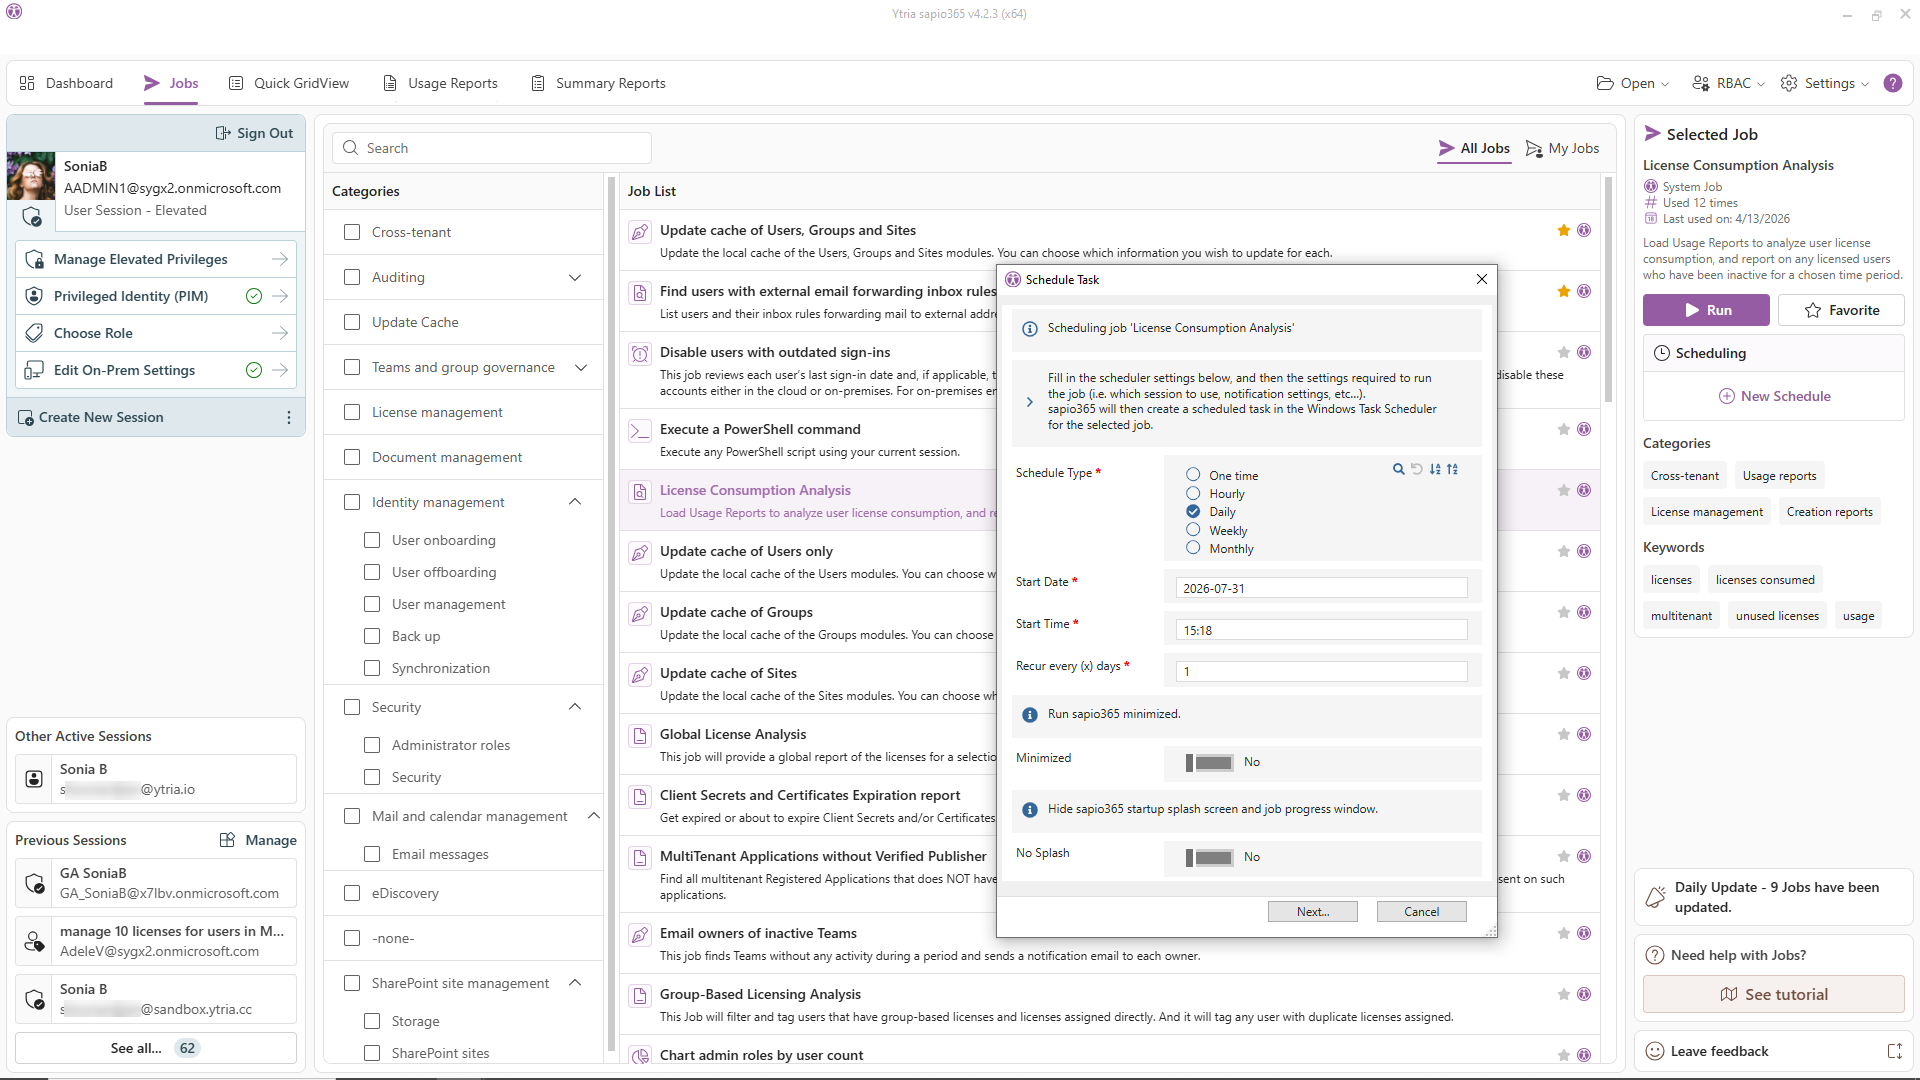Click the jobs Search box
This screenshot has height=1080, width=1920.
[x=492, y=148]
